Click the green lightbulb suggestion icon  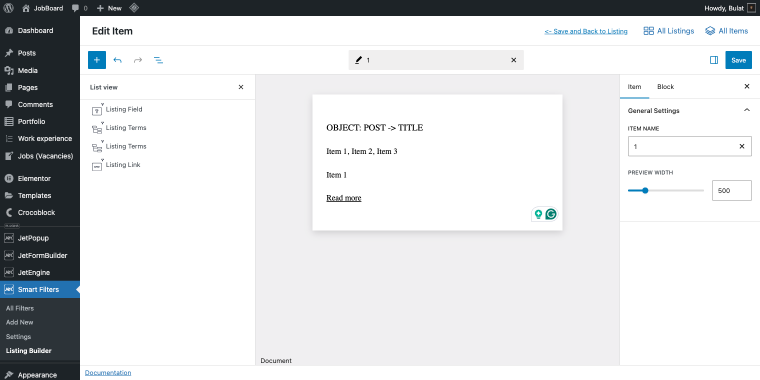click(538, 214)
